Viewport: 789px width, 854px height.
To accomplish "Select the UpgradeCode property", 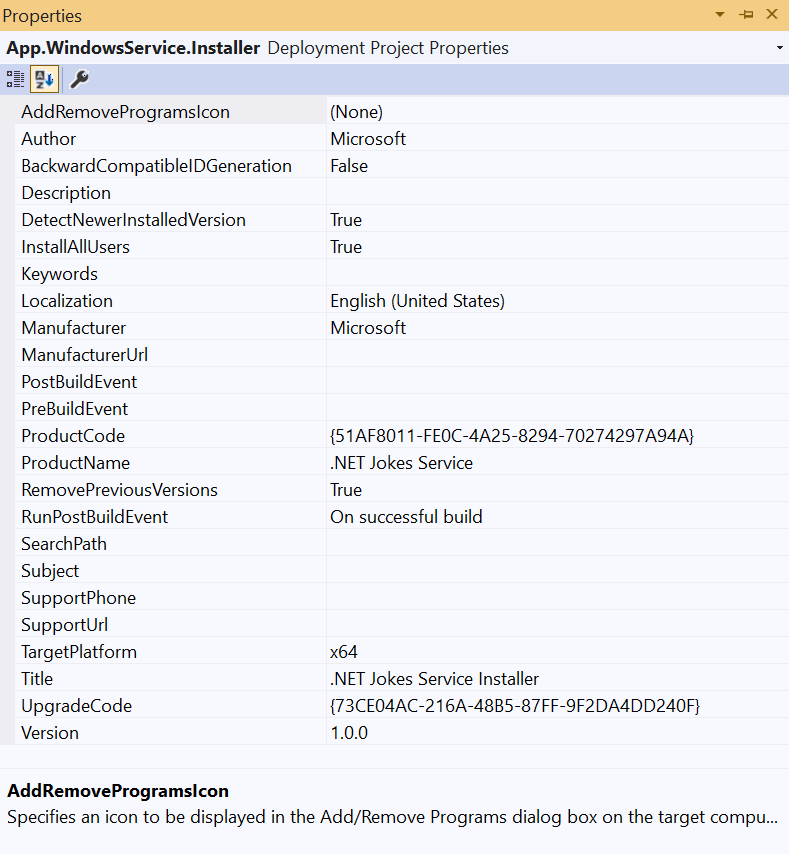I will 76,706.
